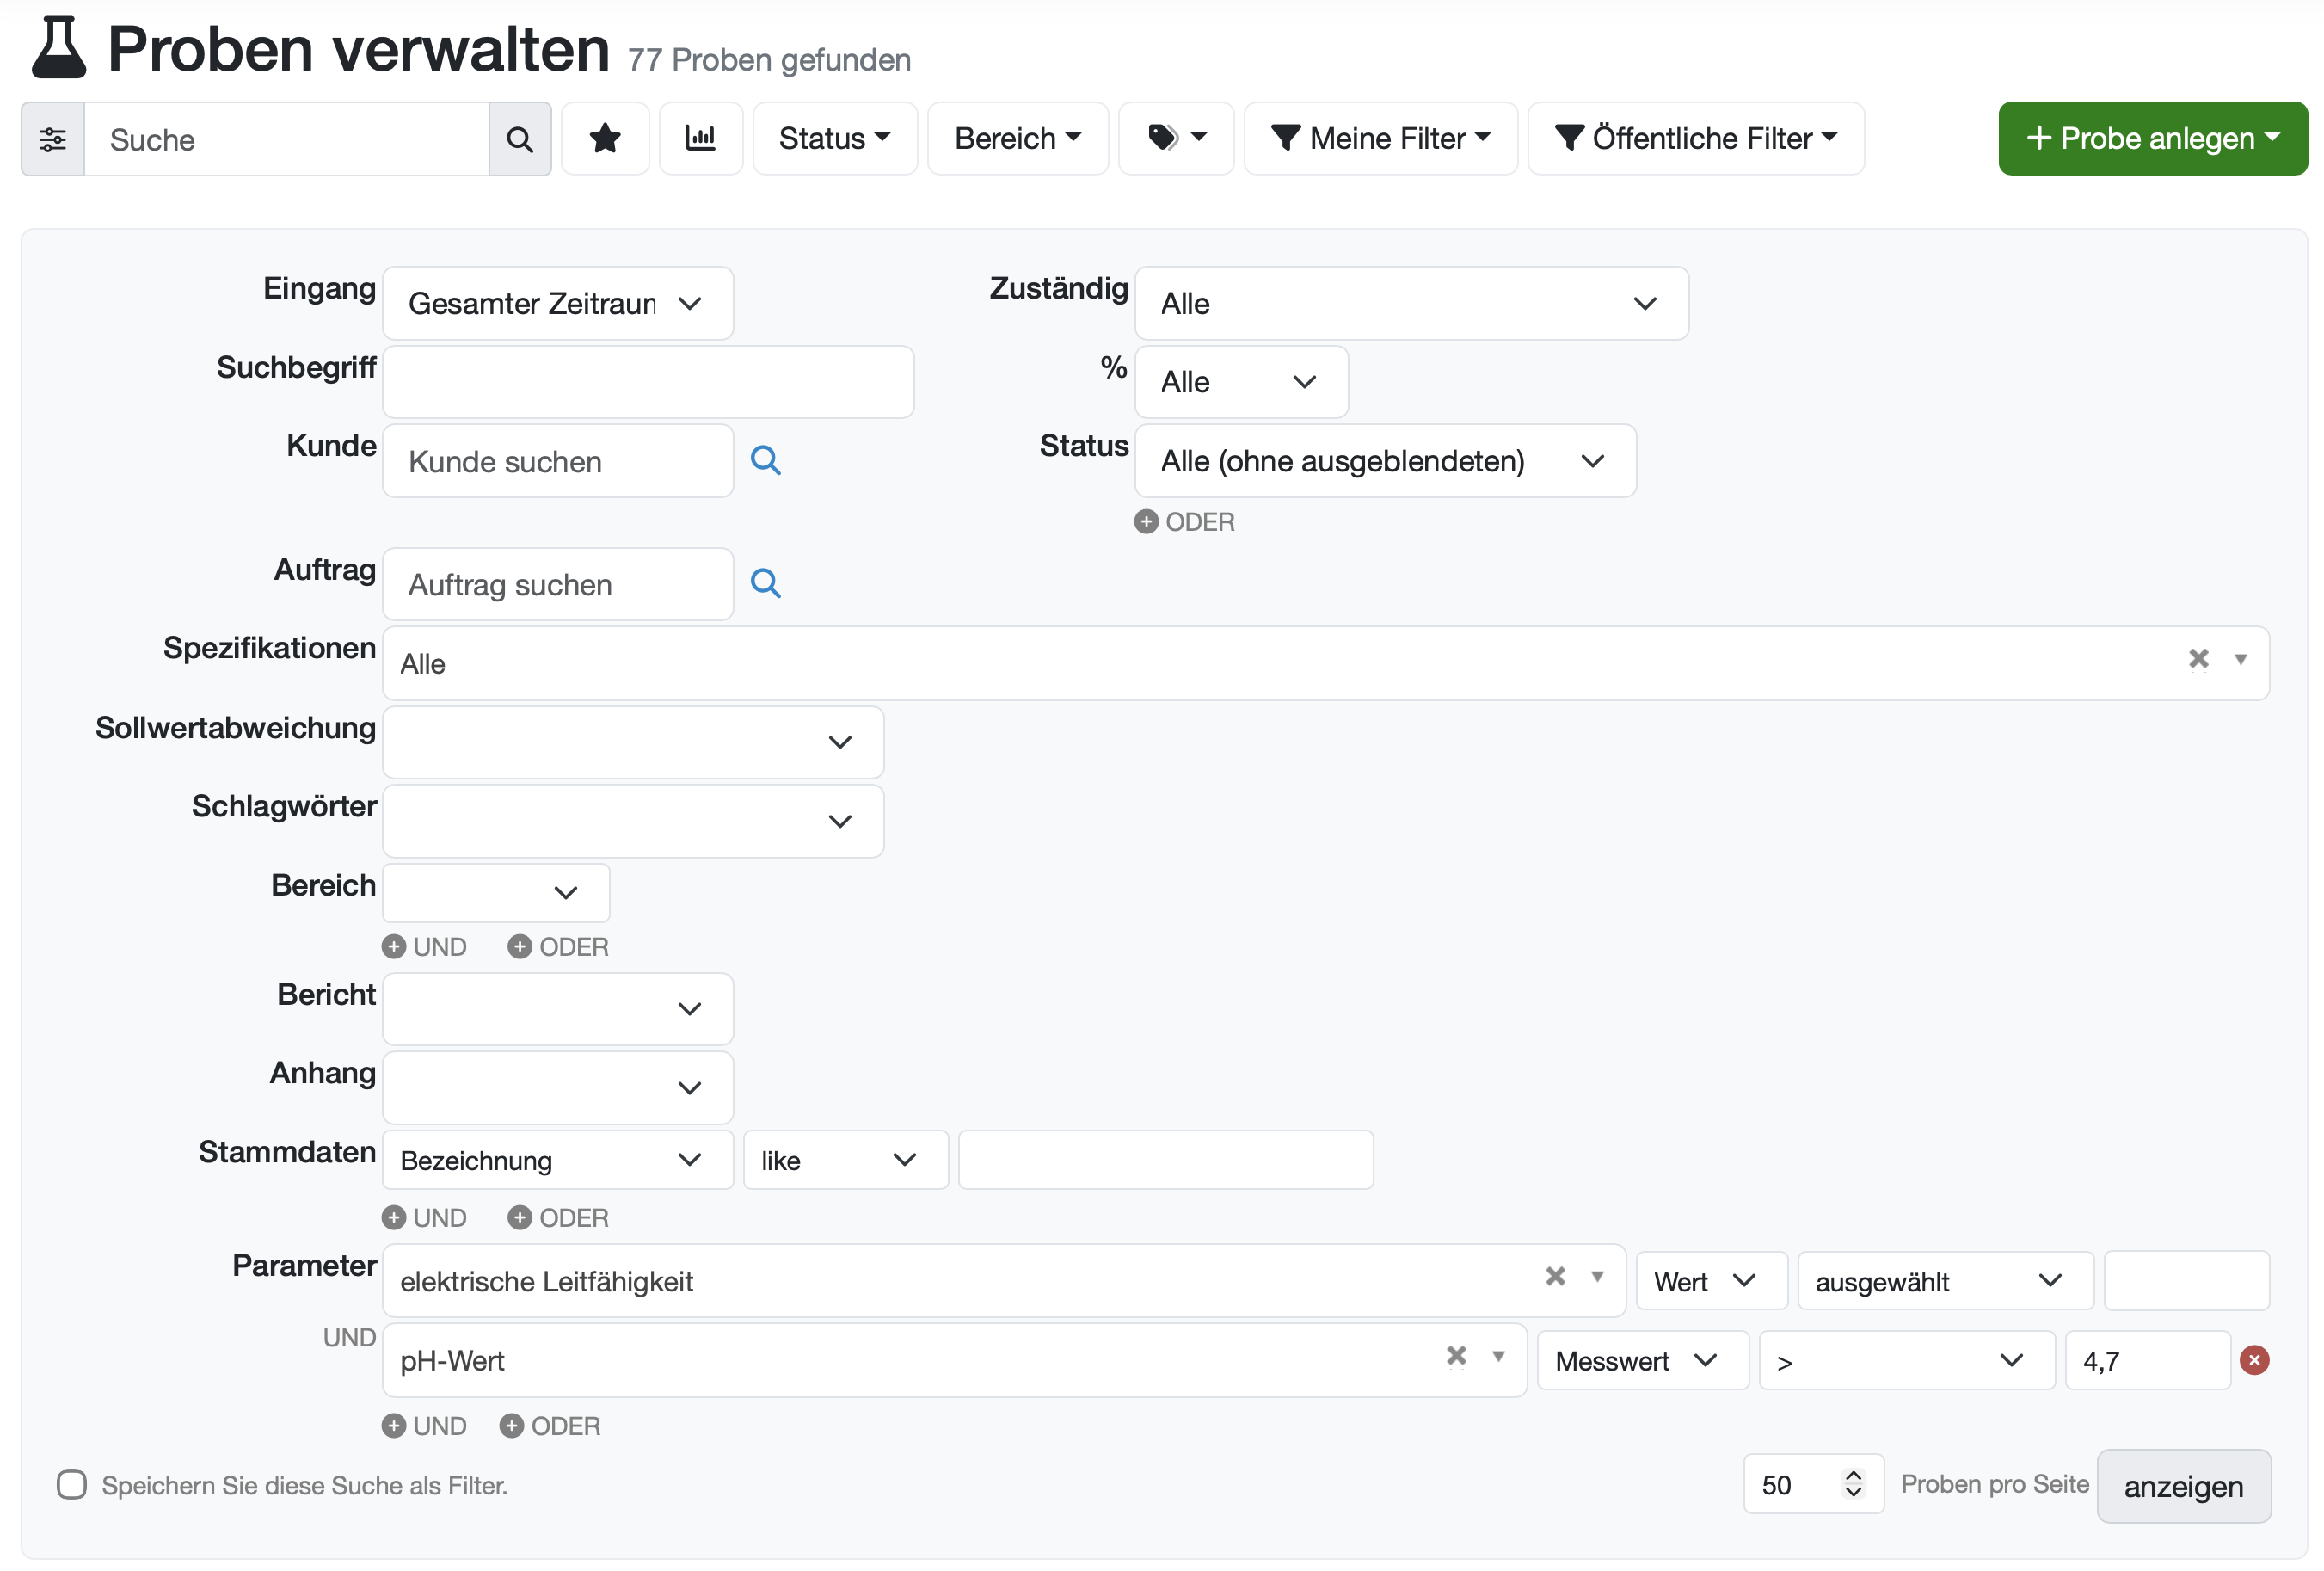Click the Auftrag search magnifier icon

pos(765,583)
